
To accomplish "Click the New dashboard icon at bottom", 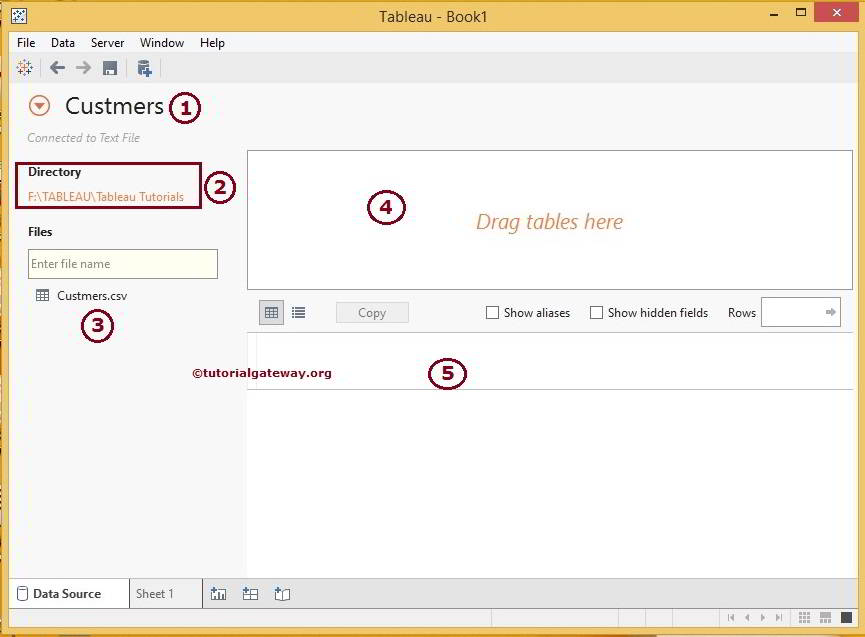I will click(x=250, y=593).
